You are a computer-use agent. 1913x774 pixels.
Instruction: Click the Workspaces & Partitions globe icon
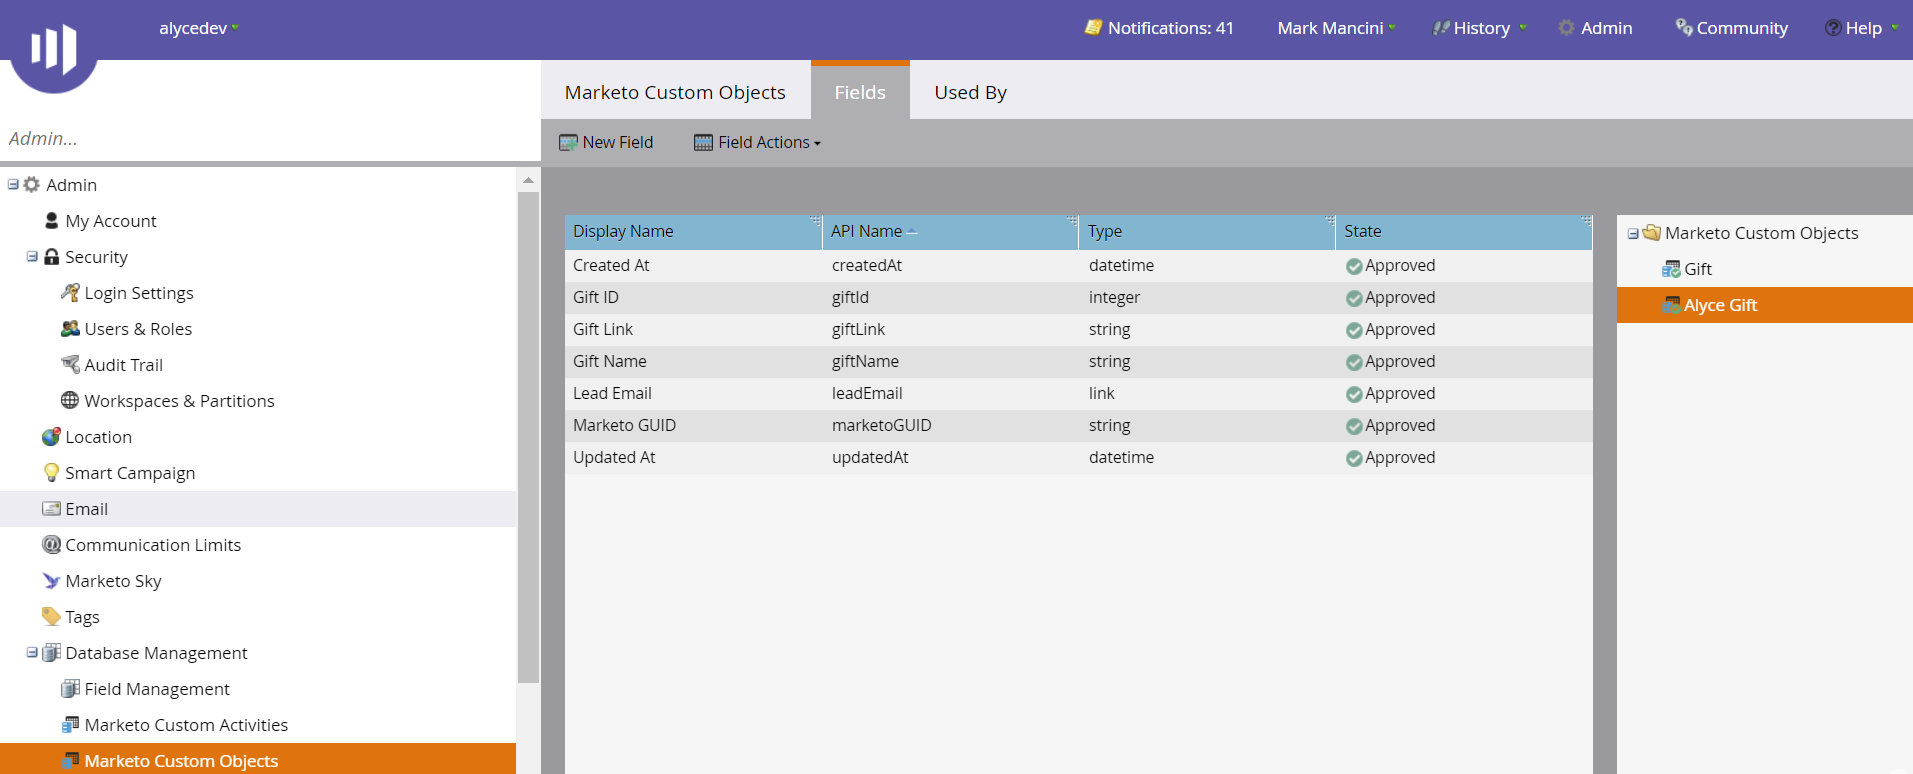tap(70, 400)
